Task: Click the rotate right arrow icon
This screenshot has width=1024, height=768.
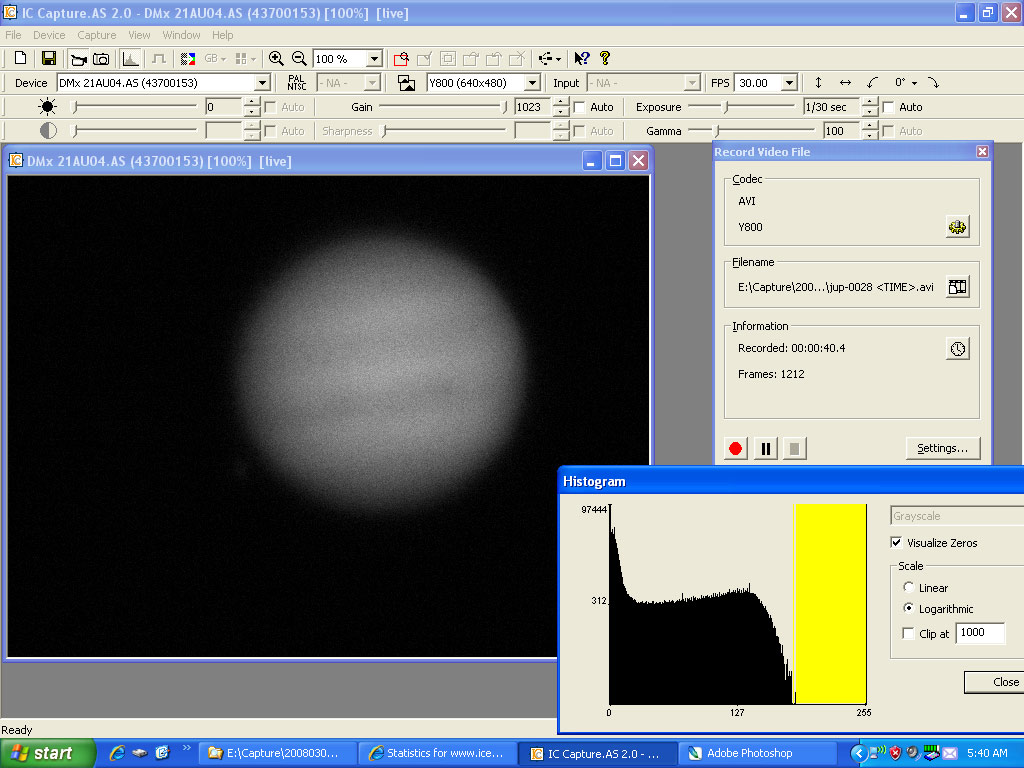Action: pos(933,83)
